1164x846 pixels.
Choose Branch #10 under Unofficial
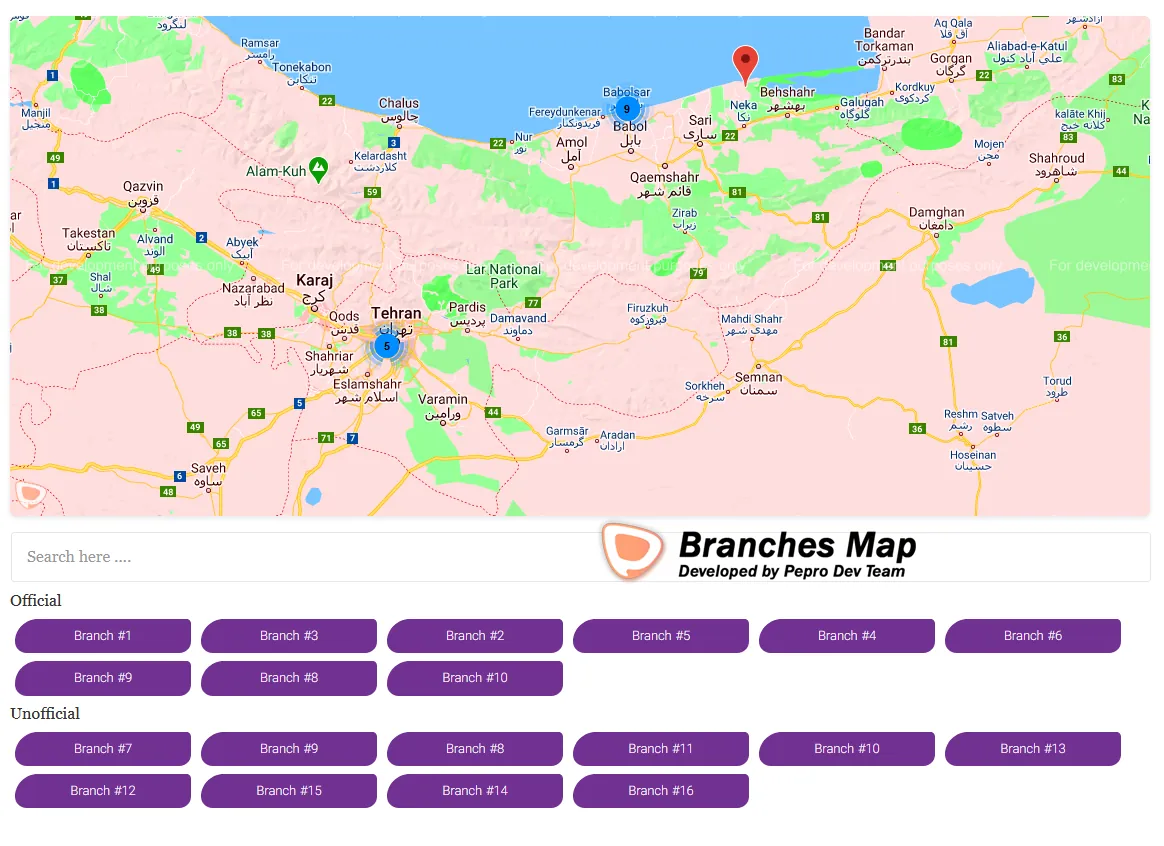click(x=847, y=749)
